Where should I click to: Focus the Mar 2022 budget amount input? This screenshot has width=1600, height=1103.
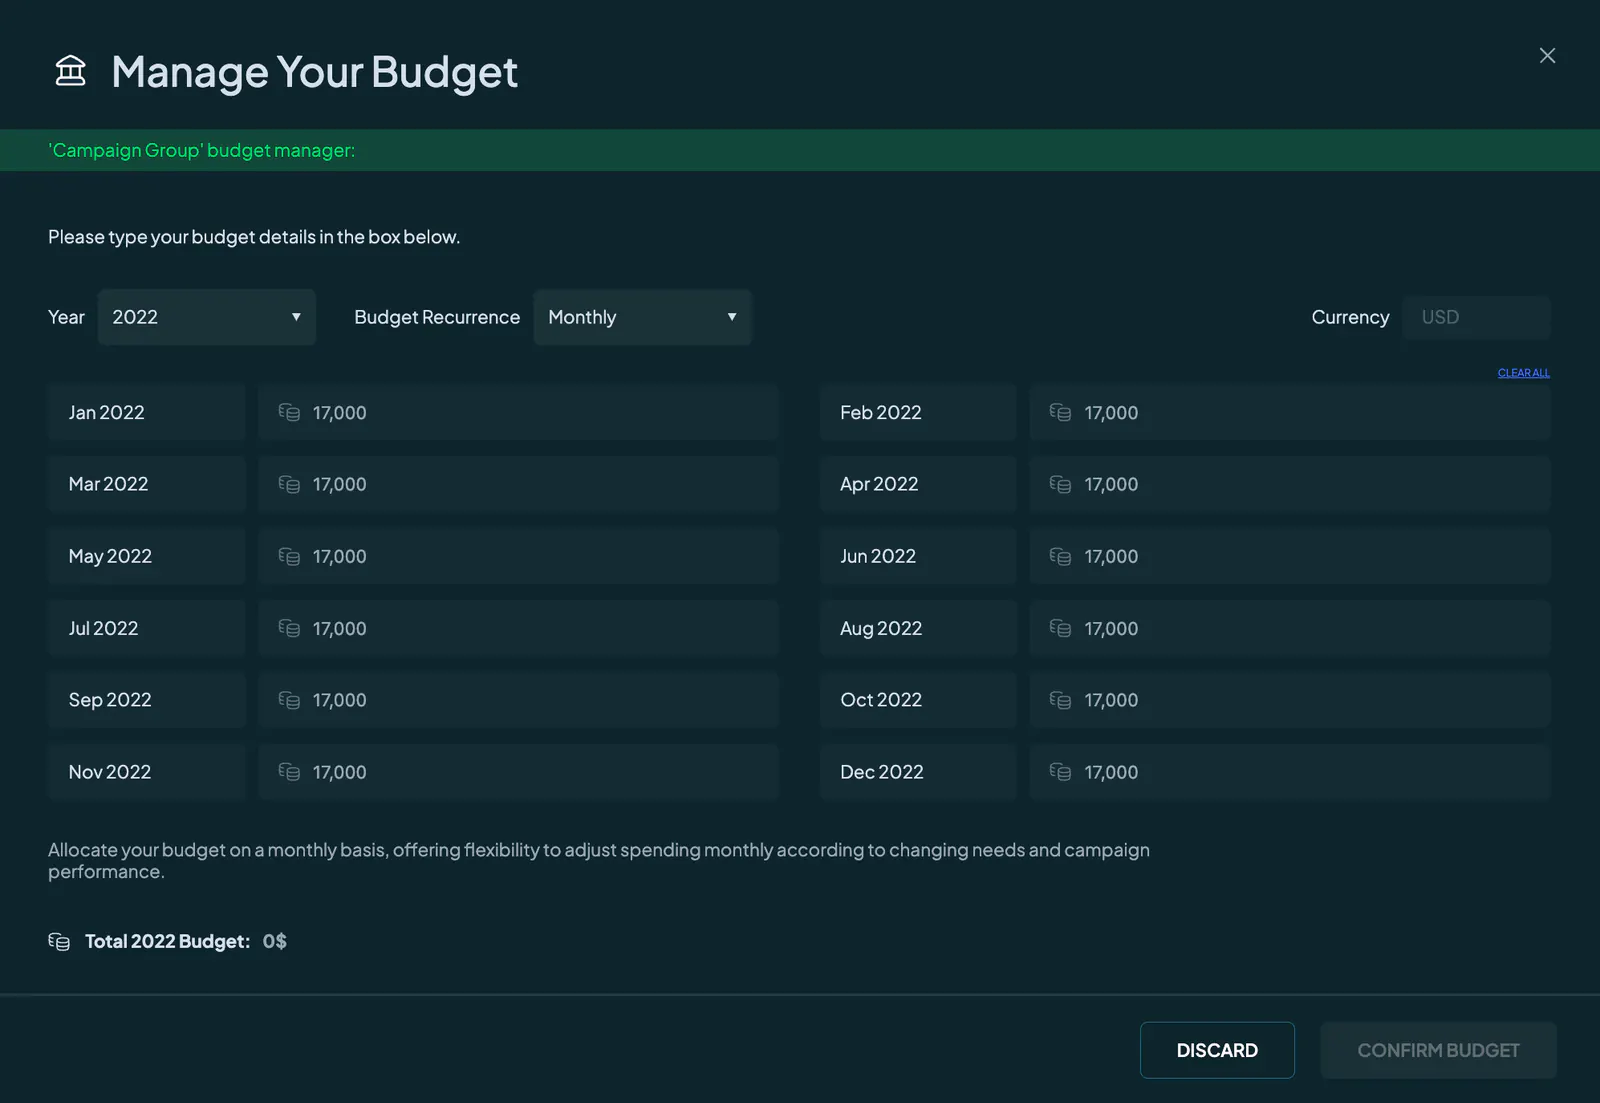coord(518,484)
